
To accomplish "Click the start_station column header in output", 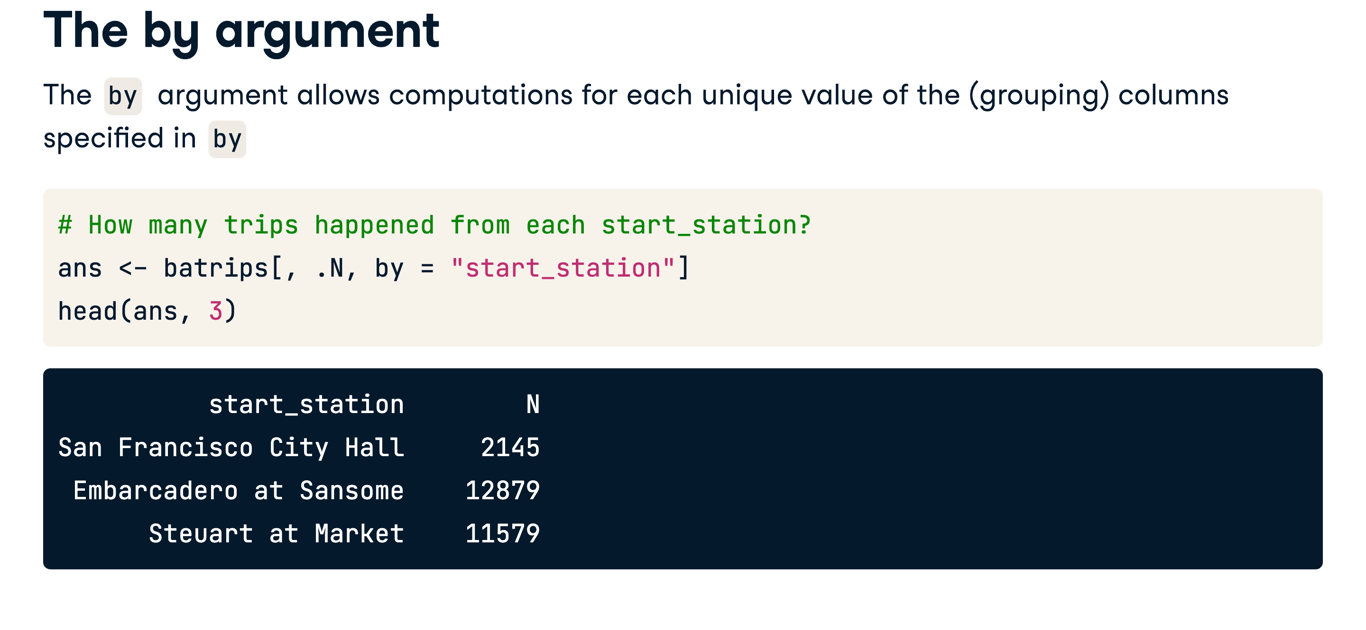I will tap(306, 404).
